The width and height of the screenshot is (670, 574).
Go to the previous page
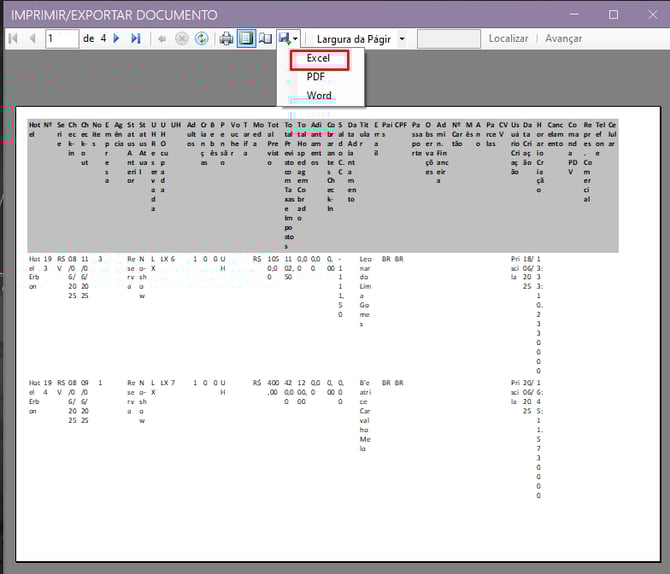click(32, 38)
